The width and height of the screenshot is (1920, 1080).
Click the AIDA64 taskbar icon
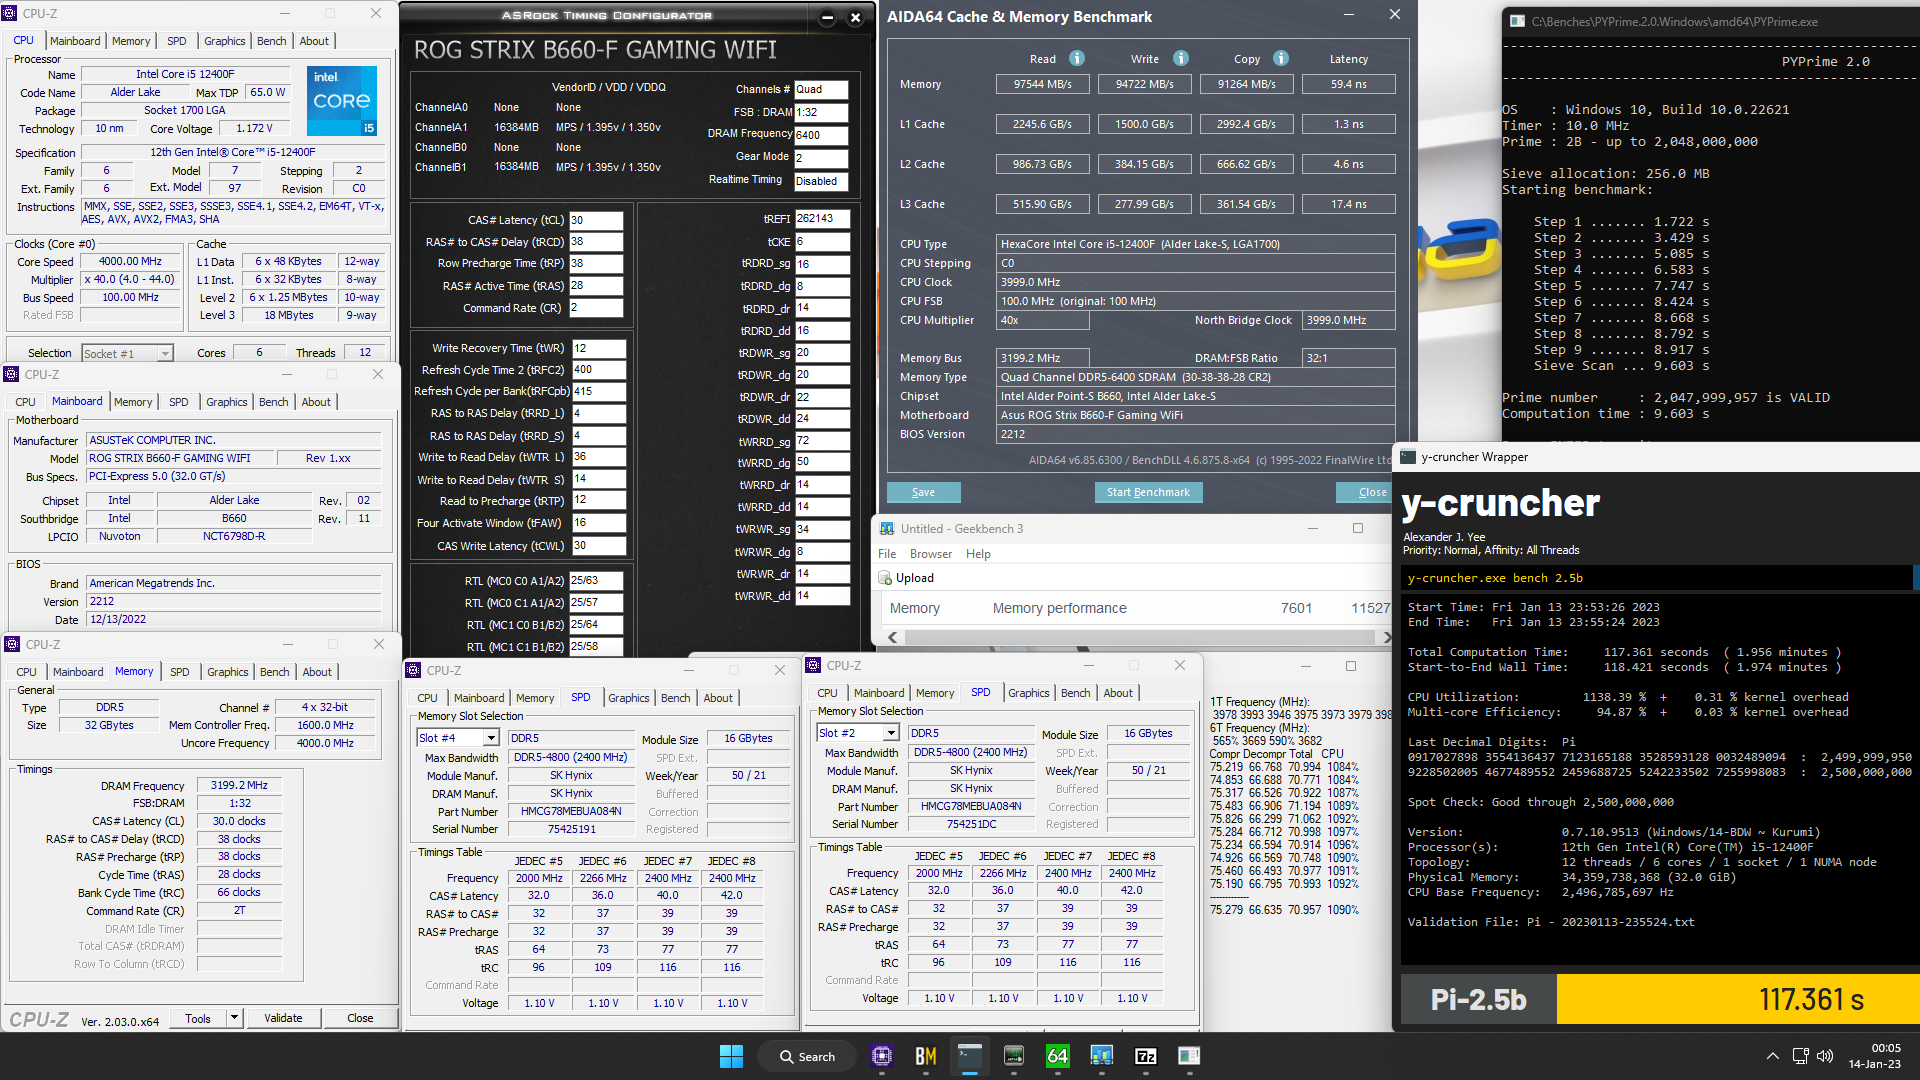coord(1057,1056)
